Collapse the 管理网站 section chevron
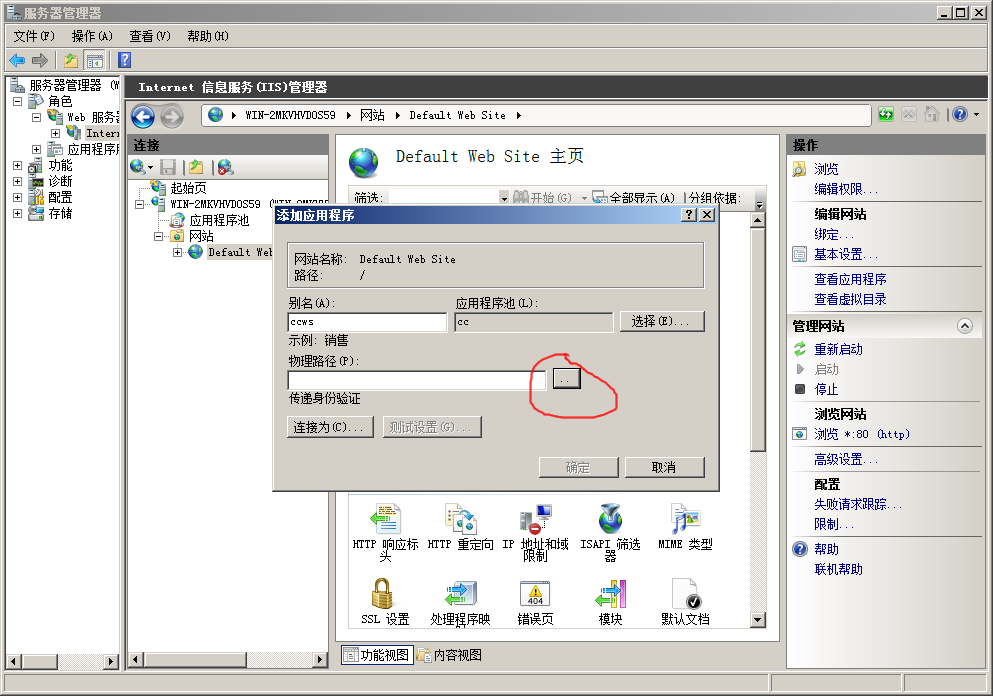Viewport: 993px width, 696px height. (x=964, y=326)
